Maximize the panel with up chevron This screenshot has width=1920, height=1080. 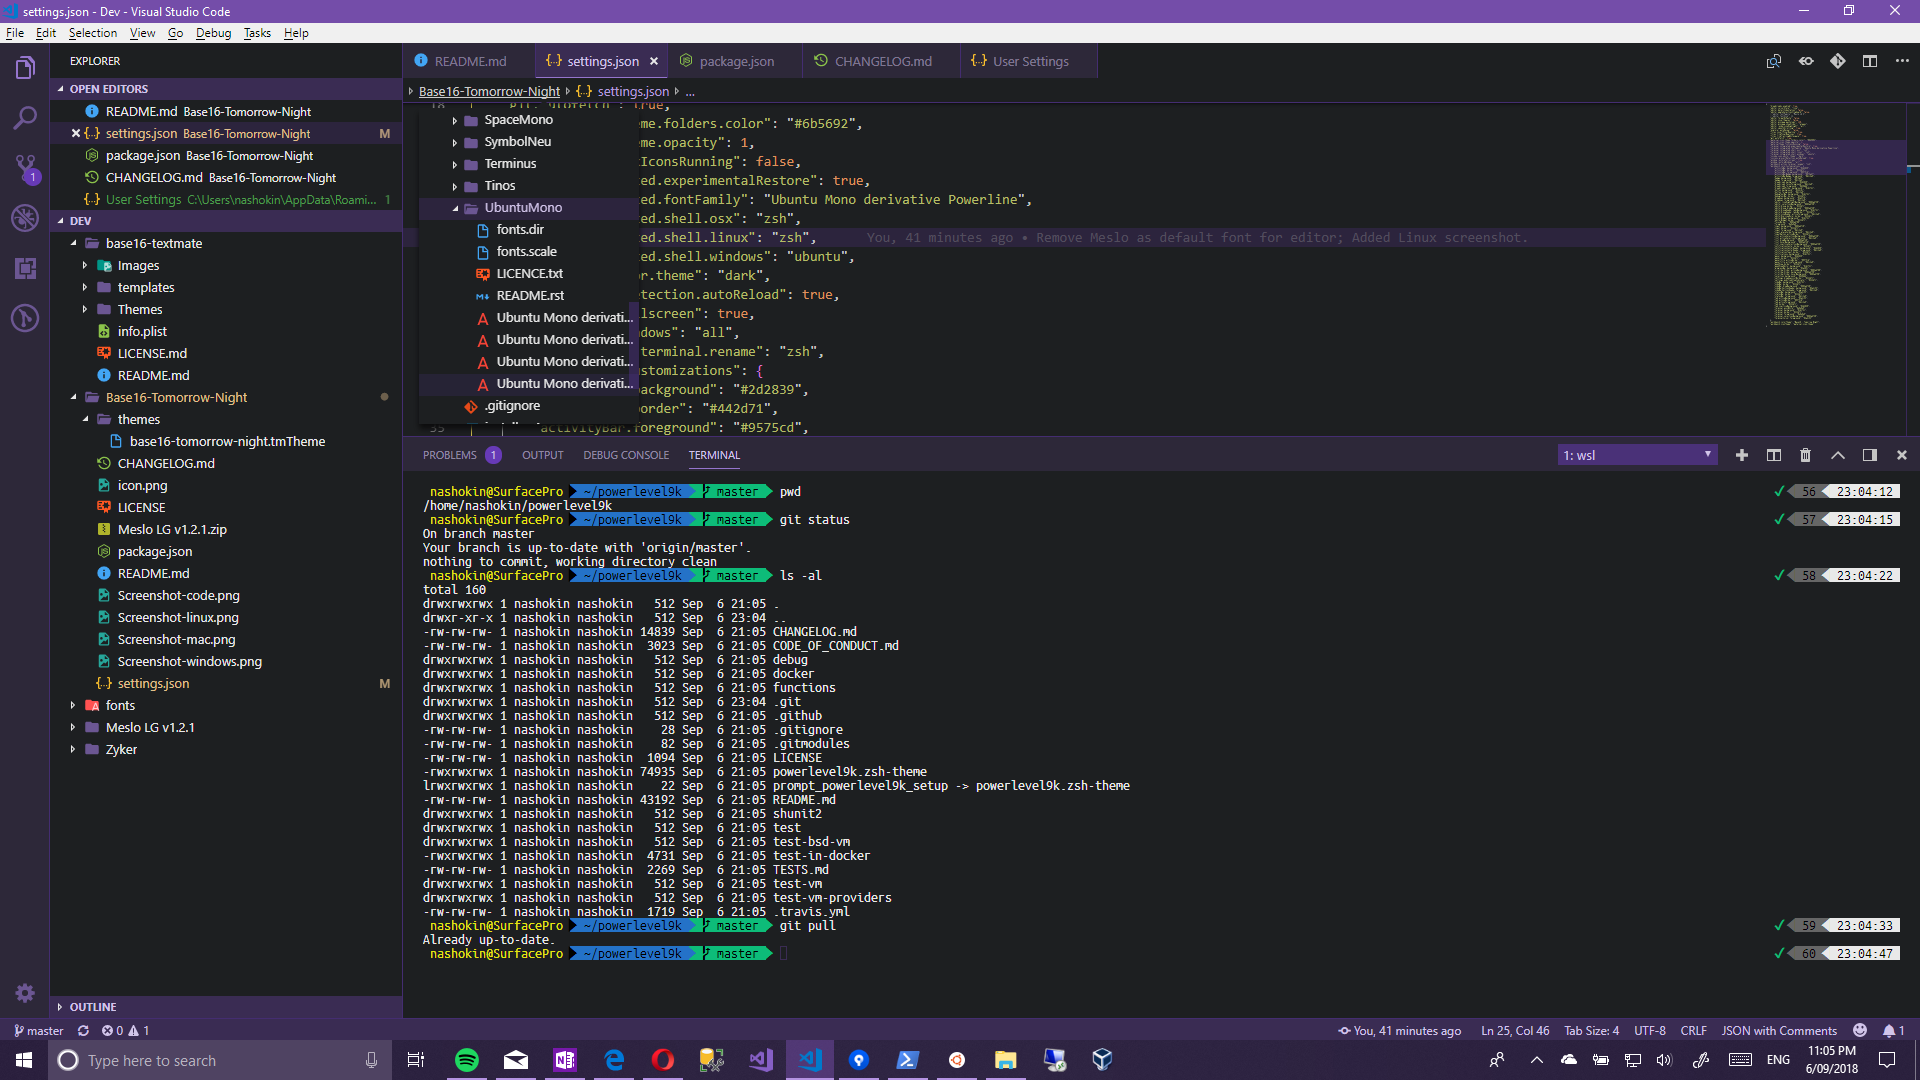click(x=1837, y=455)
